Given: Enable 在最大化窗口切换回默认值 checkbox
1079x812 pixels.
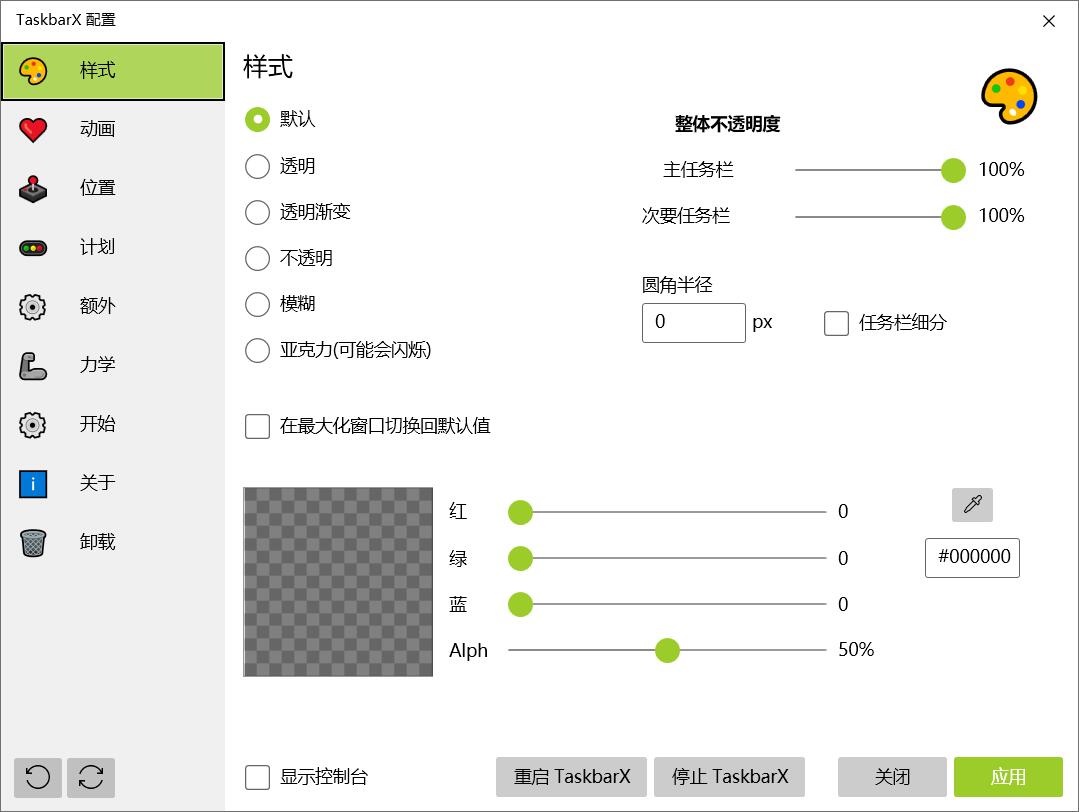Looking at the screenshot, I should point(257,426).
